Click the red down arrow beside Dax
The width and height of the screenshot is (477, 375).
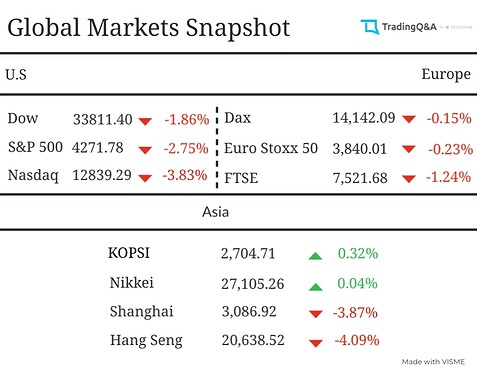(x=409, y=119)
